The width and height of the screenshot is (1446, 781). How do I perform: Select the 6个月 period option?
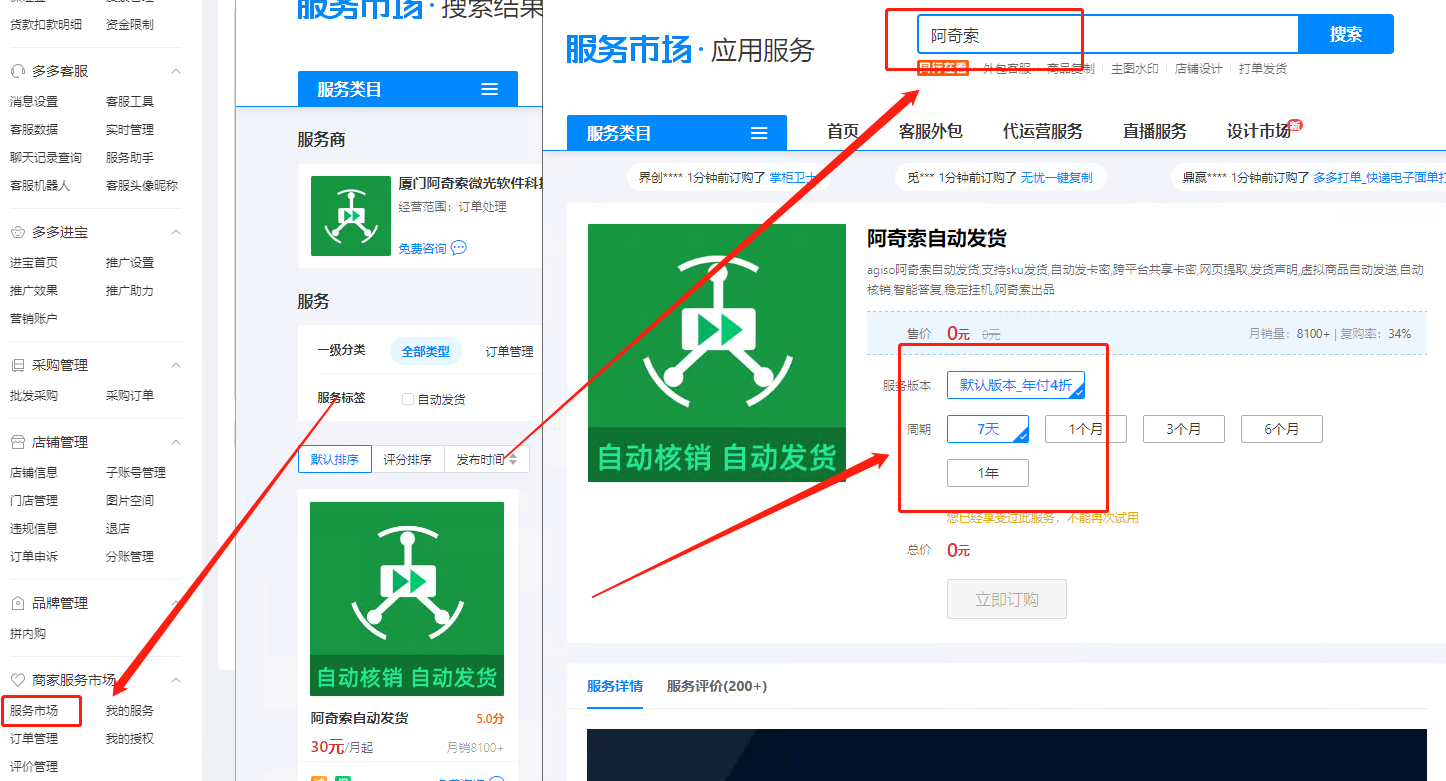[1282, 429]
